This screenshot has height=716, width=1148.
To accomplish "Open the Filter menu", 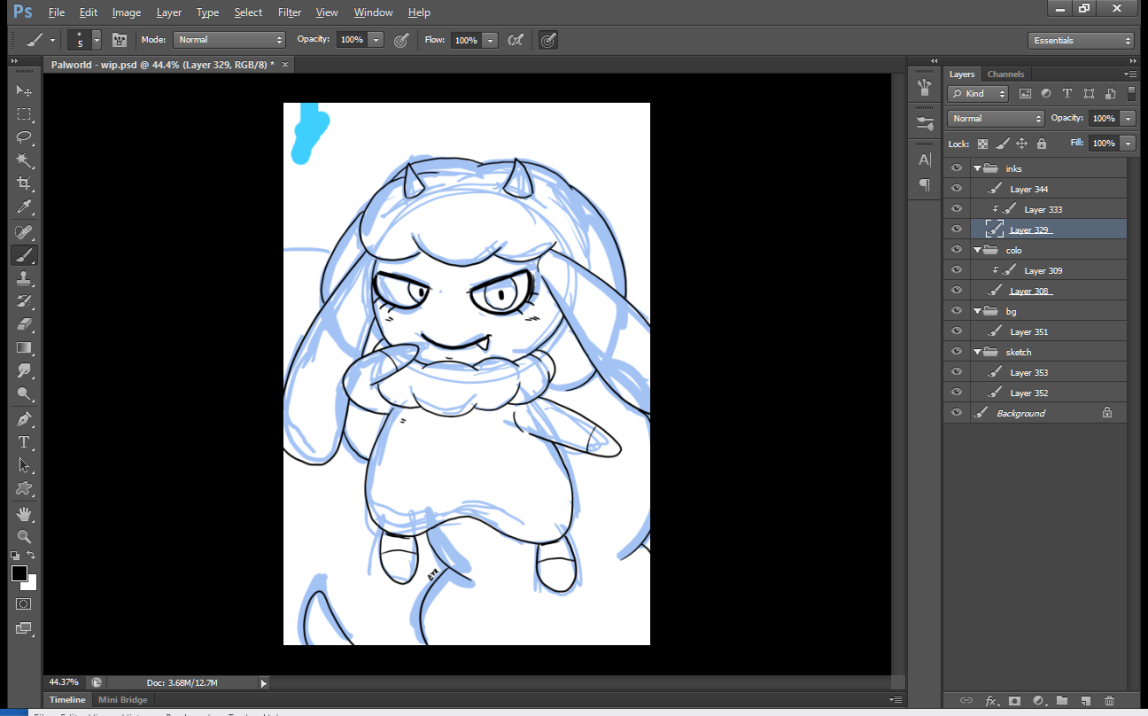I will [289, 13].
